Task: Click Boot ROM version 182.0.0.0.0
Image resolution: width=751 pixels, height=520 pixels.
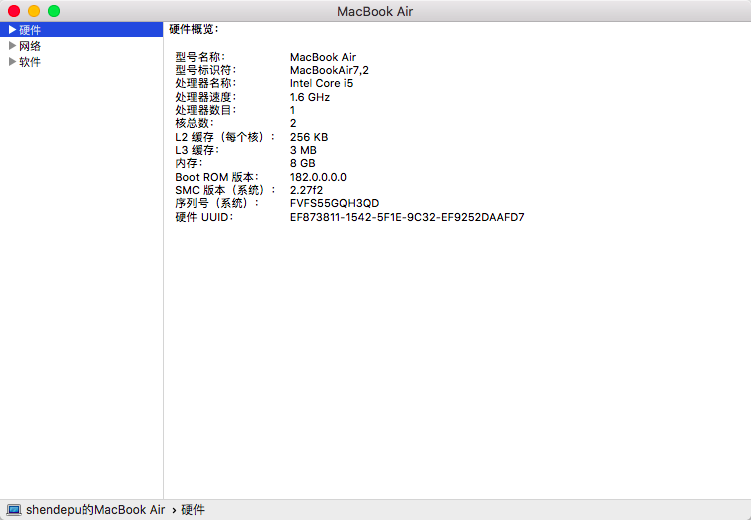Action: coord(318,177)
